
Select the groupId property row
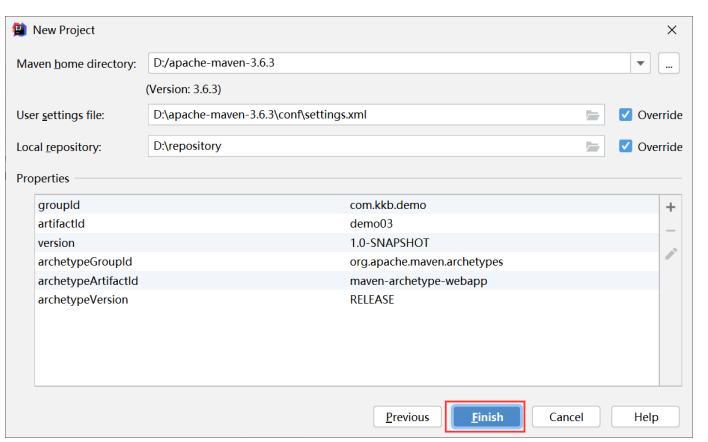[x=347, y=205]
